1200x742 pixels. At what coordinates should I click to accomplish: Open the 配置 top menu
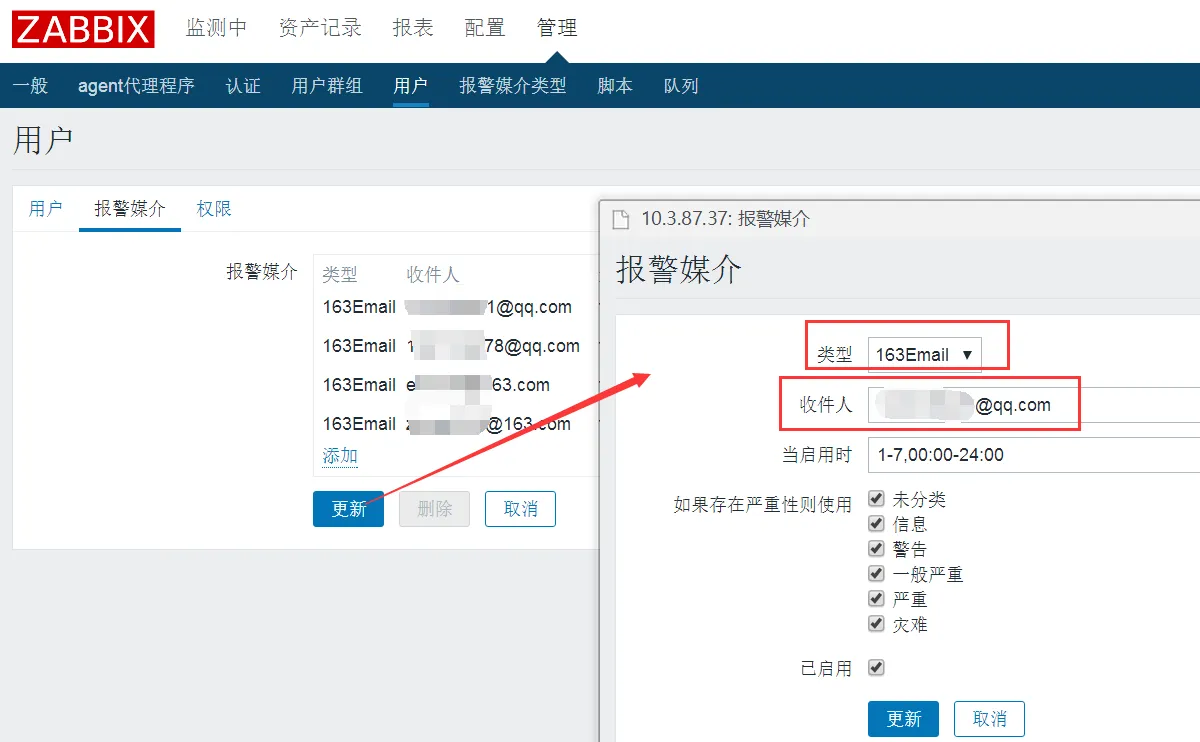click(x=485, y=28)
